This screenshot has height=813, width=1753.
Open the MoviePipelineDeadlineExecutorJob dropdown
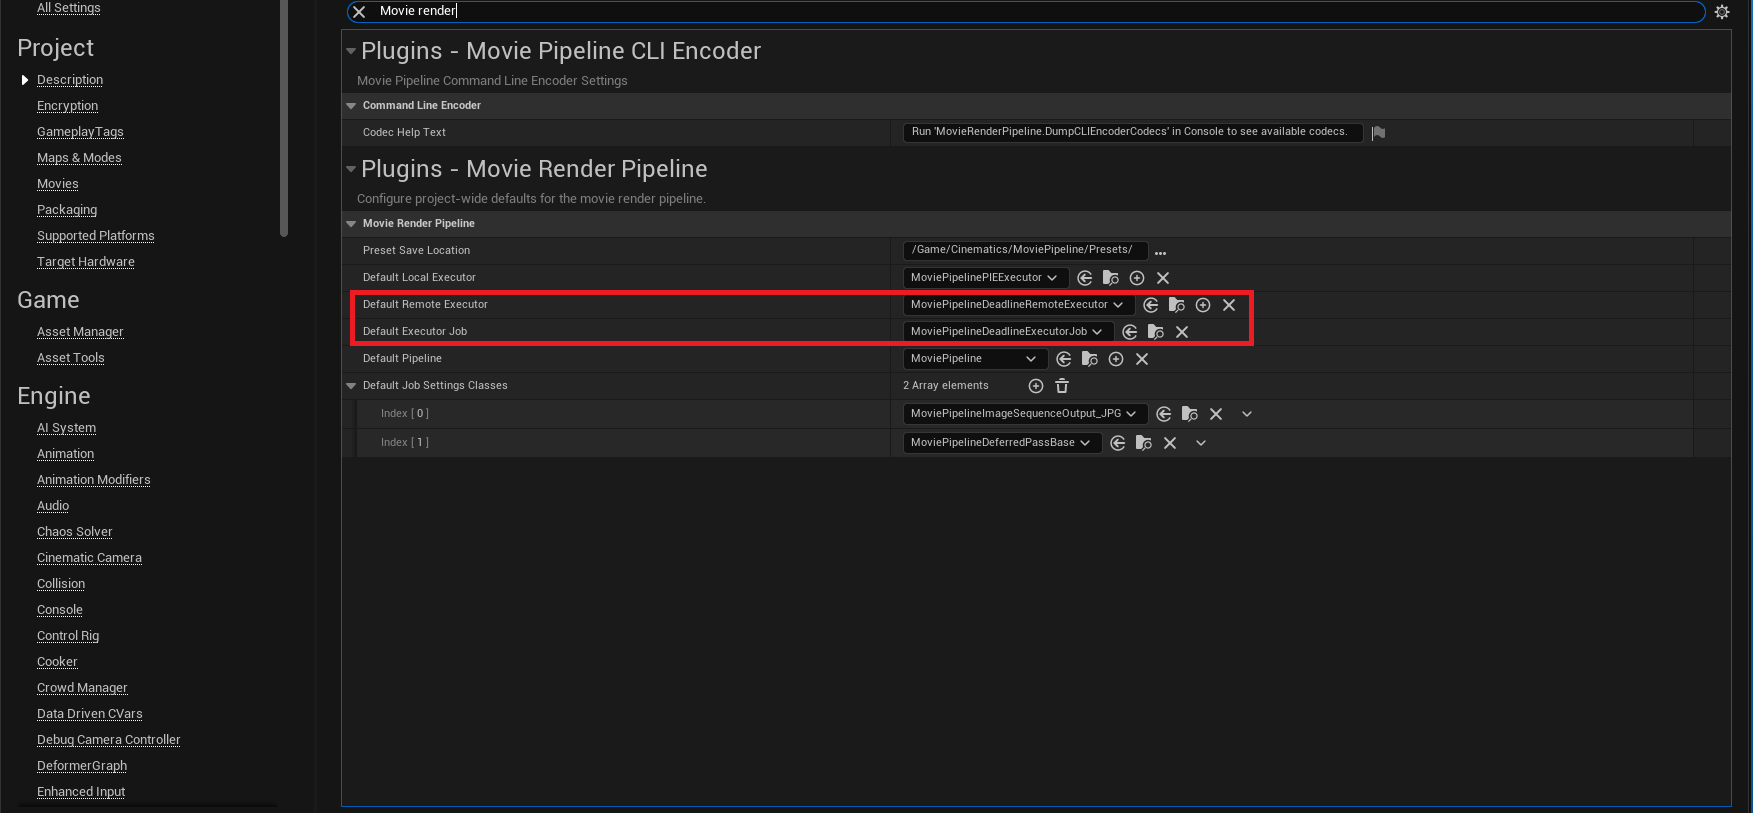pyautogui.click(x=1008, y=332)
